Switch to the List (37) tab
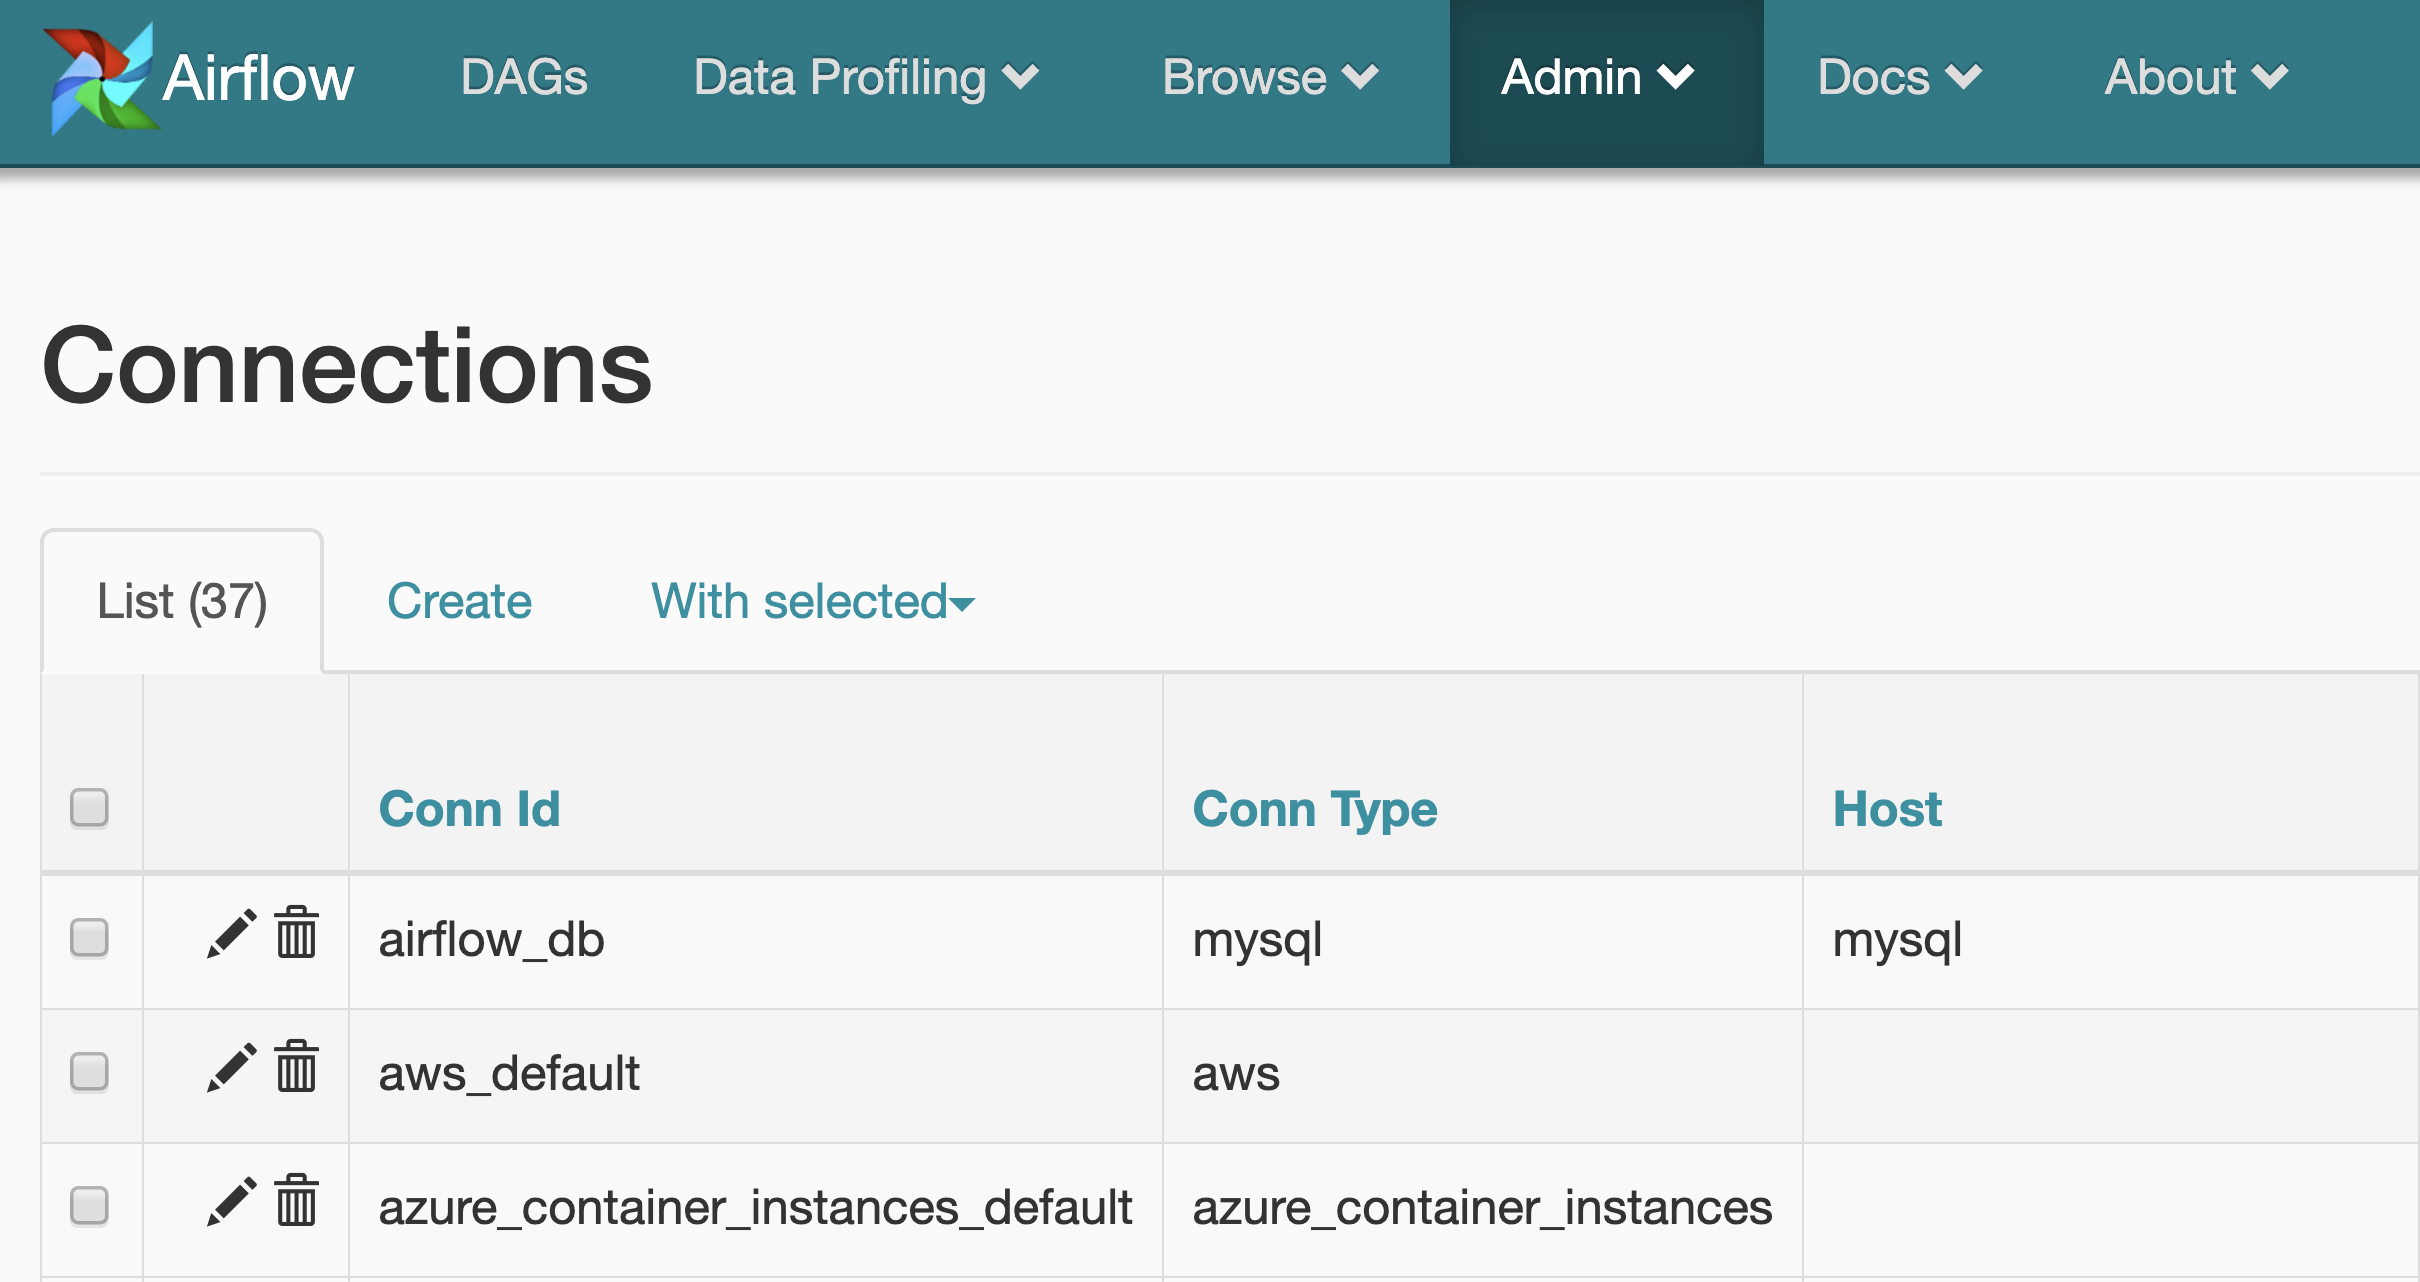 click(182, 602)
